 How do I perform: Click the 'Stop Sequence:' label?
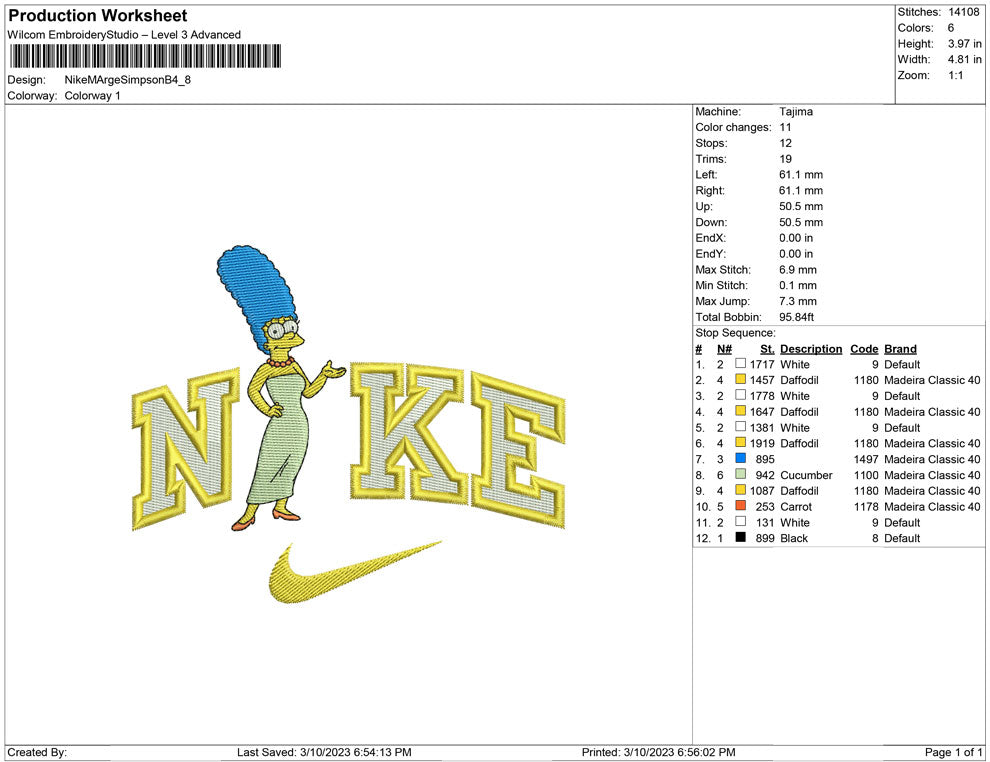[736, 333]
